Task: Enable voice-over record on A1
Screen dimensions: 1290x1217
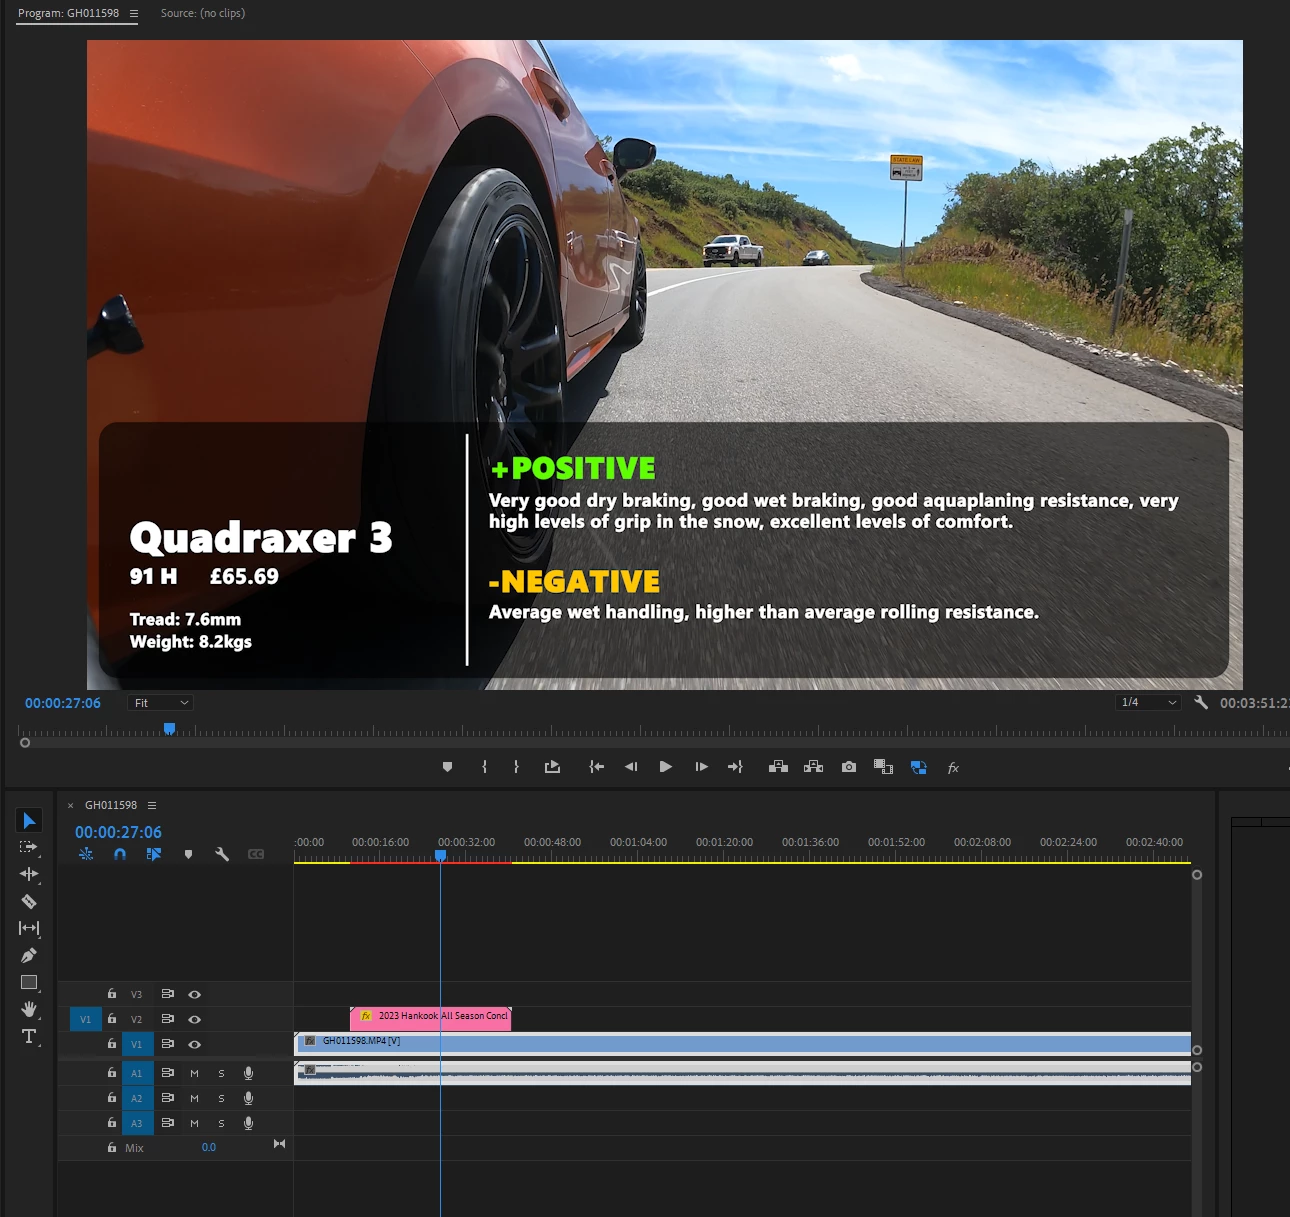Action: [248, 1073]
